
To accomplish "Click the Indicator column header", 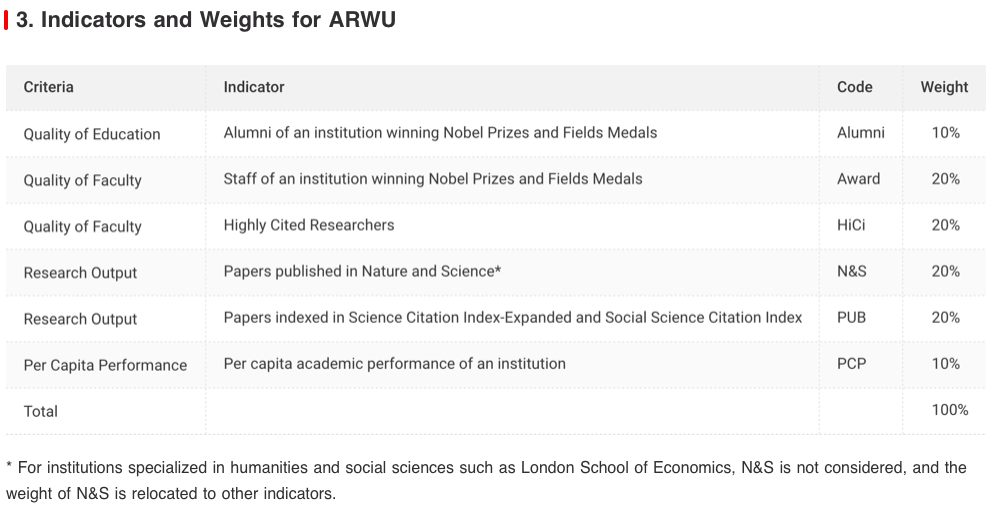I will coord(254,87).
